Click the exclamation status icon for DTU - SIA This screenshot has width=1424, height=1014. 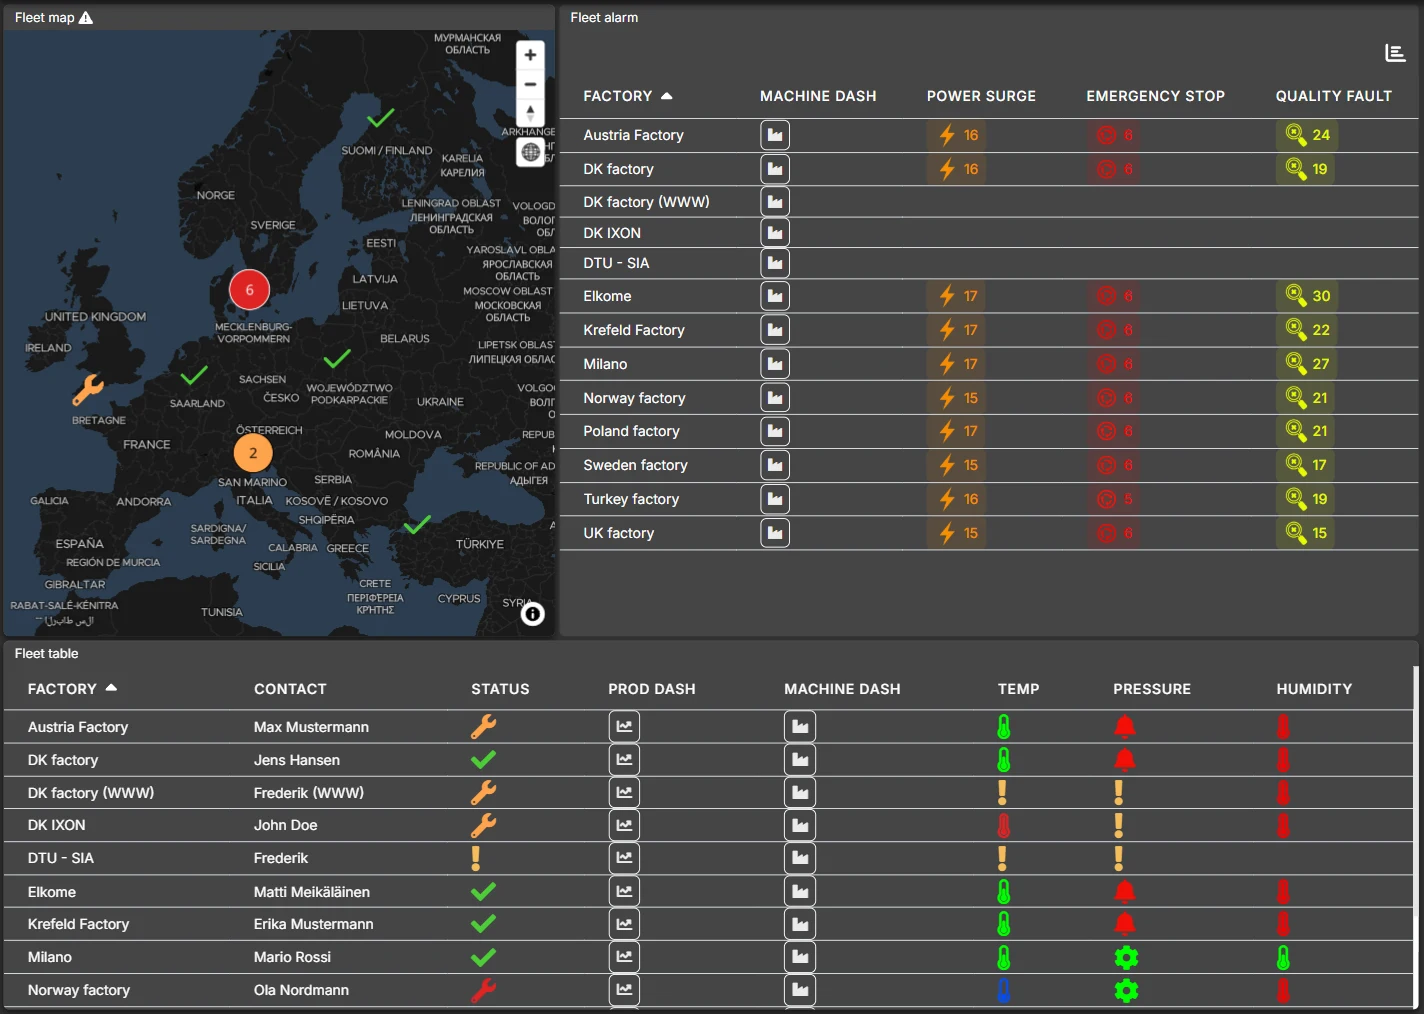tap(476, 858)
